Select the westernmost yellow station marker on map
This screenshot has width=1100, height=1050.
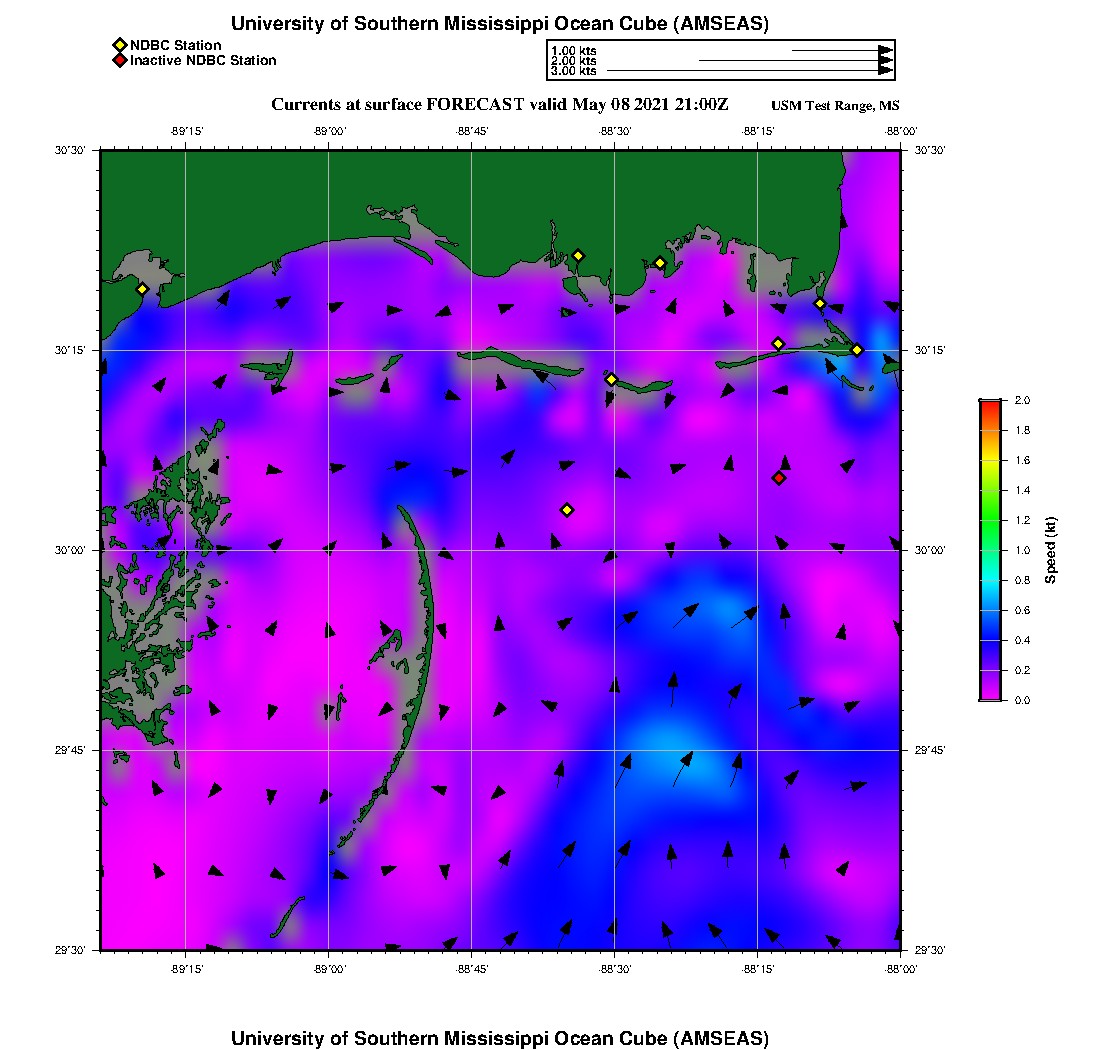[142, 289]
